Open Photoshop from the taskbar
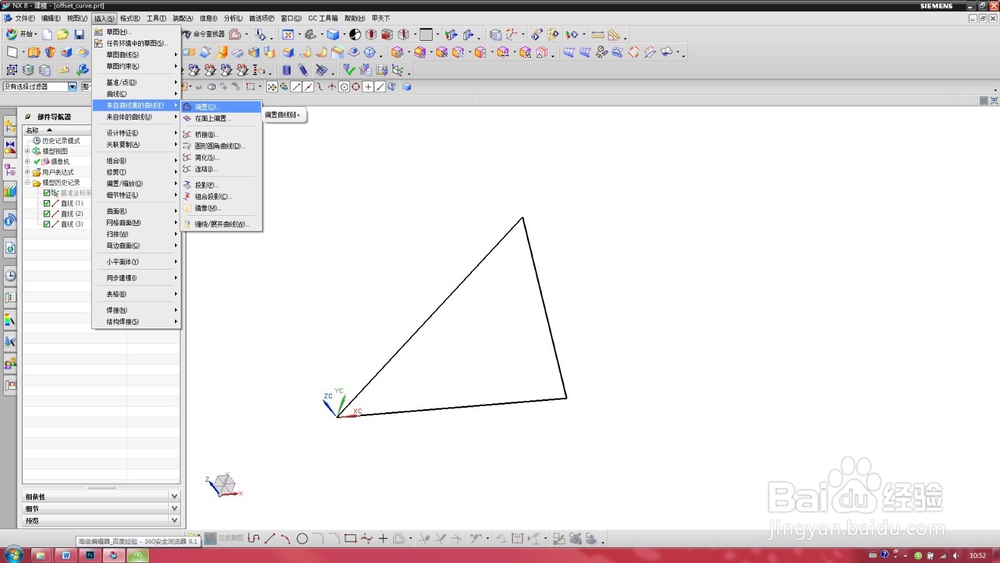 (90, 555)
